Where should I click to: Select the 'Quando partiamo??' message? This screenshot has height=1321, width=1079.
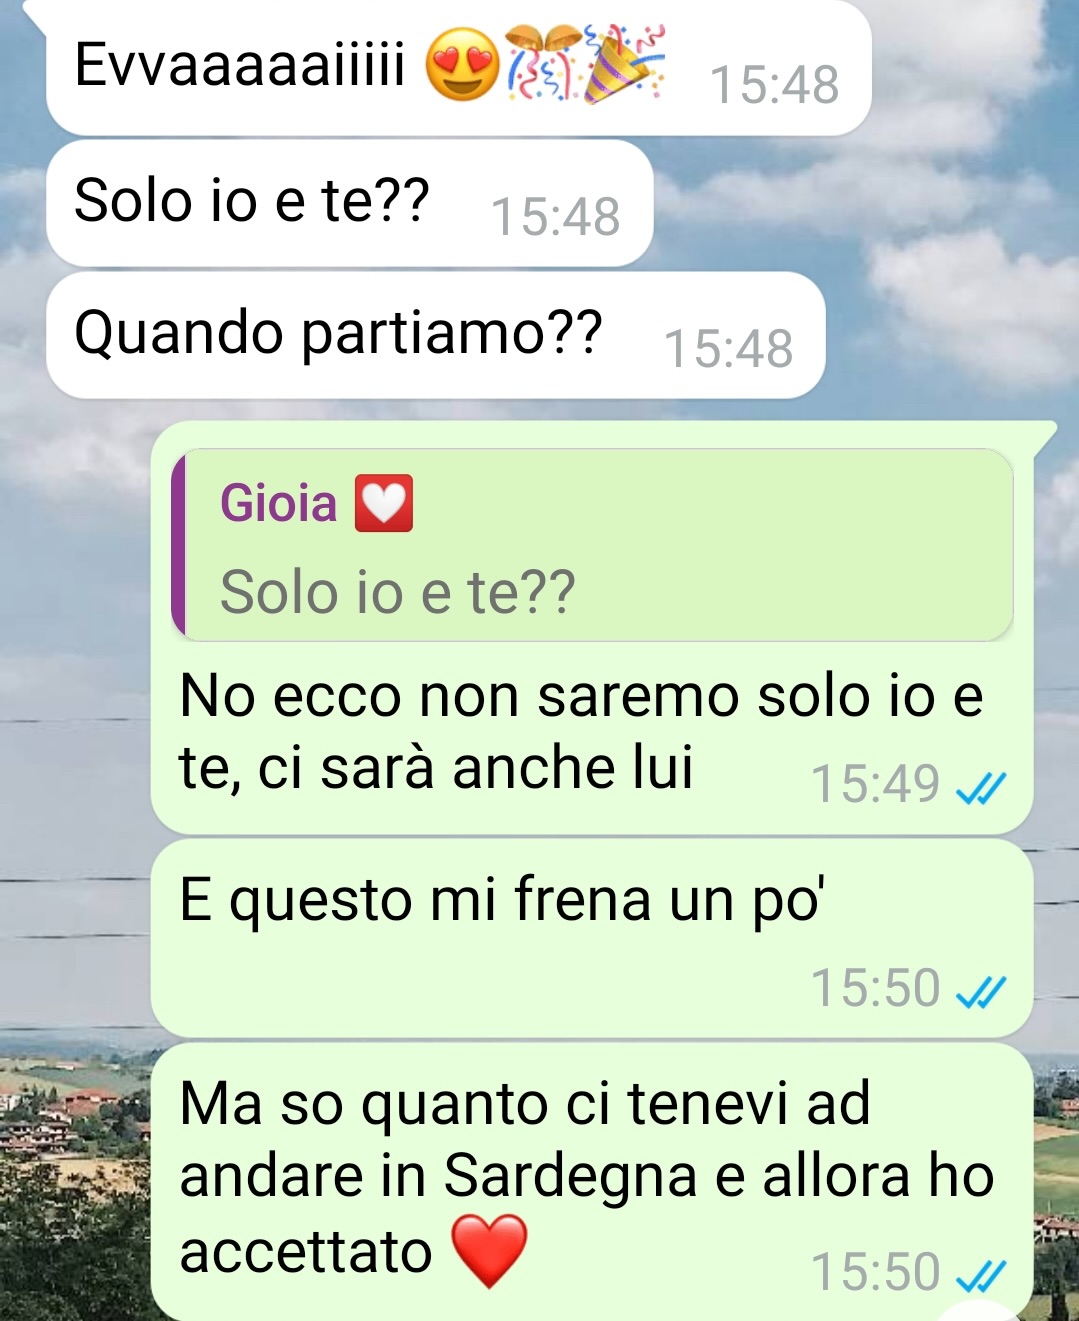tap(436, 335)
